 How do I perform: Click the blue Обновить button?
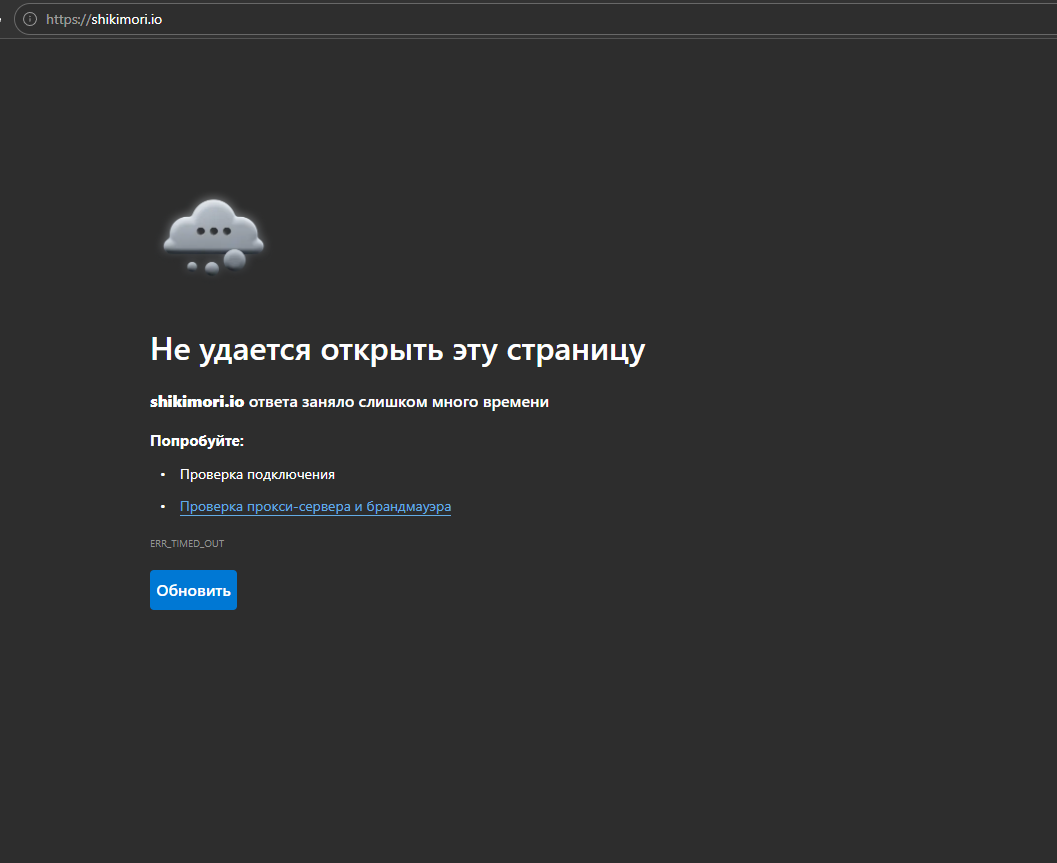(193, 590)
